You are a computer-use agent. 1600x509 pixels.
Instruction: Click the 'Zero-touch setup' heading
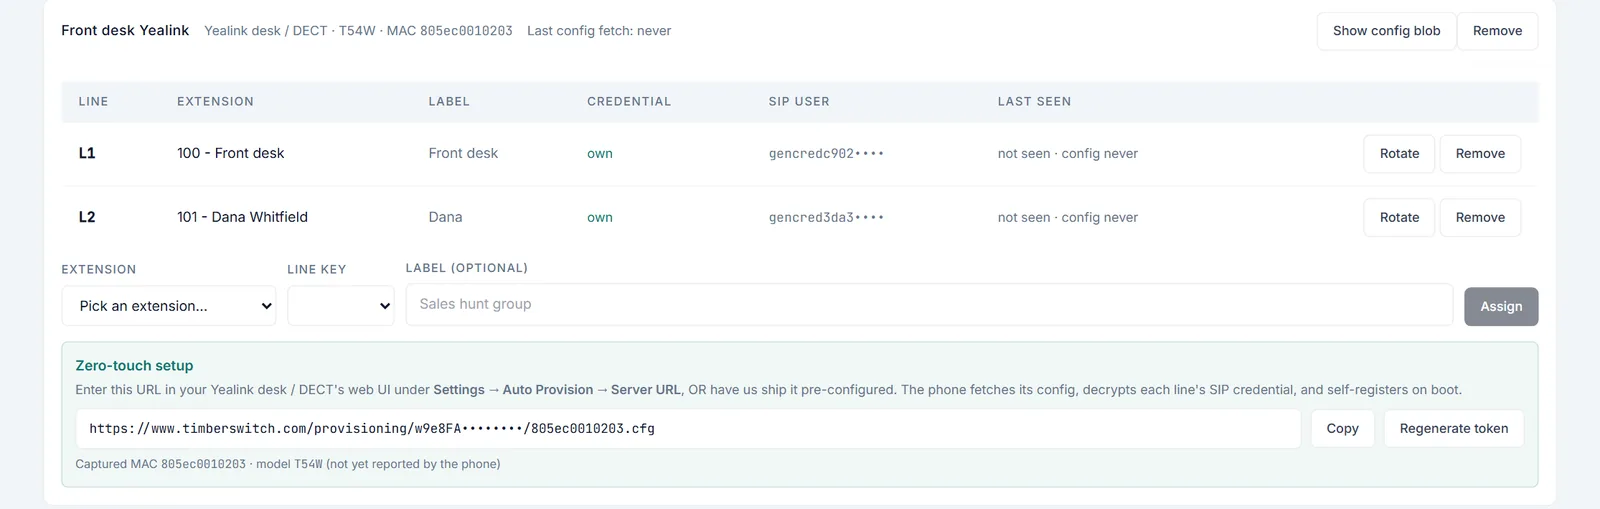134,366
